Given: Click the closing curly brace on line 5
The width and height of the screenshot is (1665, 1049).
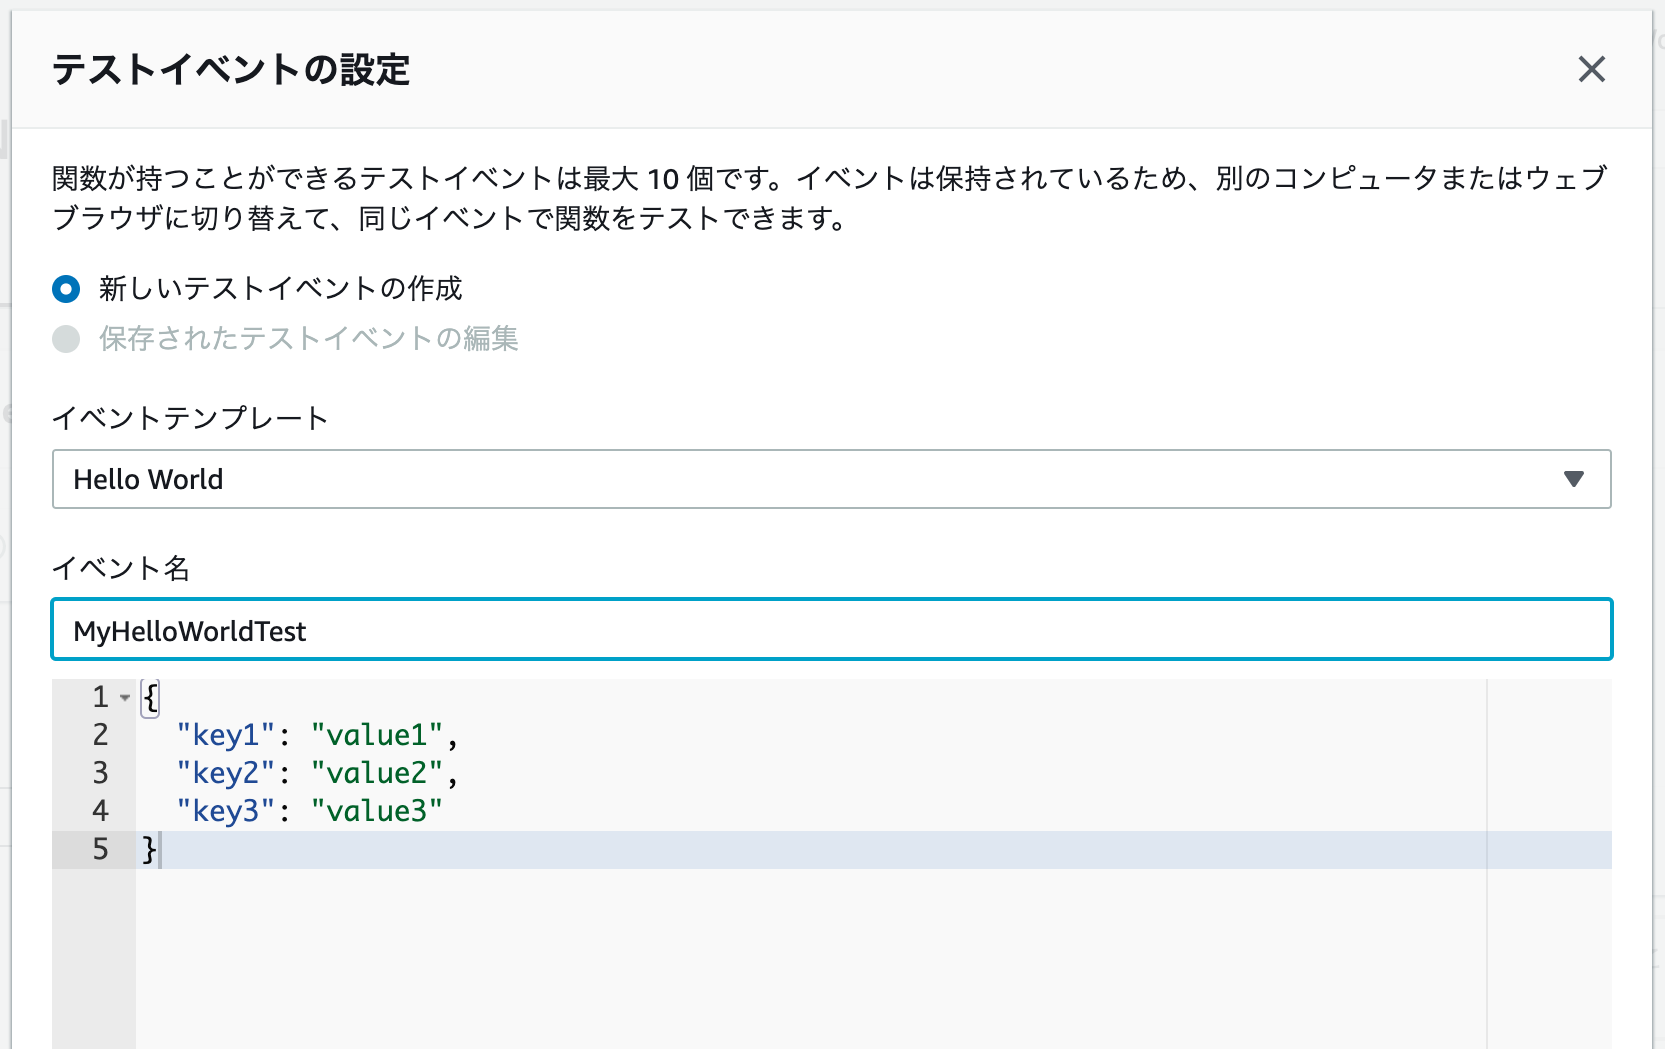Looking at the screenshot, I should tap(149, 849).
